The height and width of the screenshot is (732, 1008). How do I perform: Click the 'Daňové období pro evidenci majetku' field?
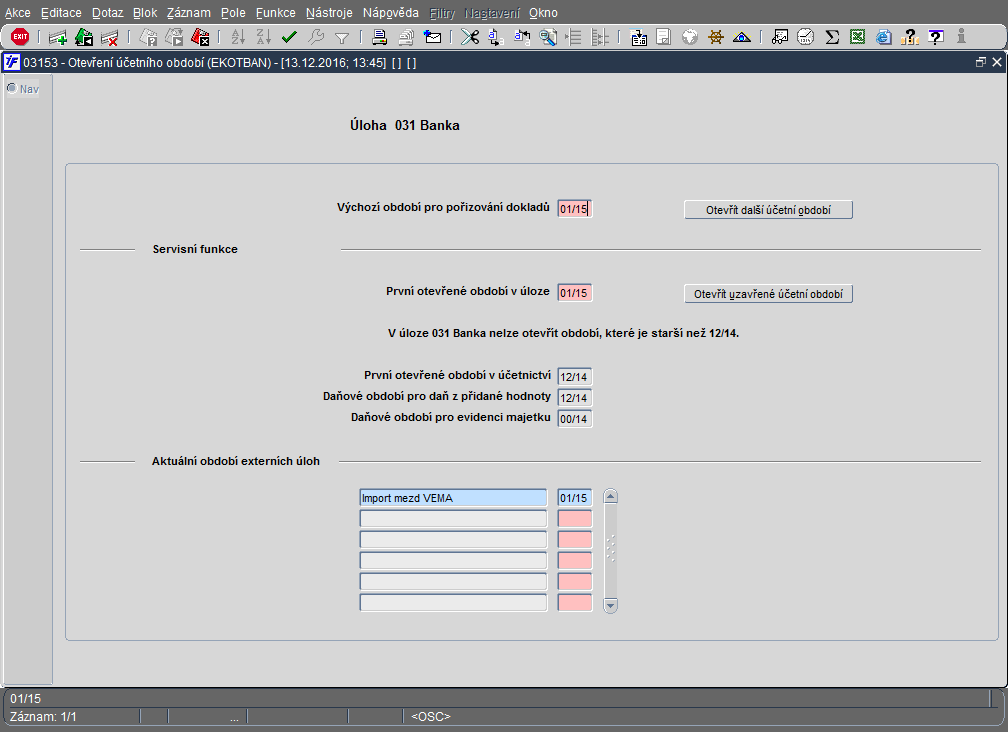[574, 419]
